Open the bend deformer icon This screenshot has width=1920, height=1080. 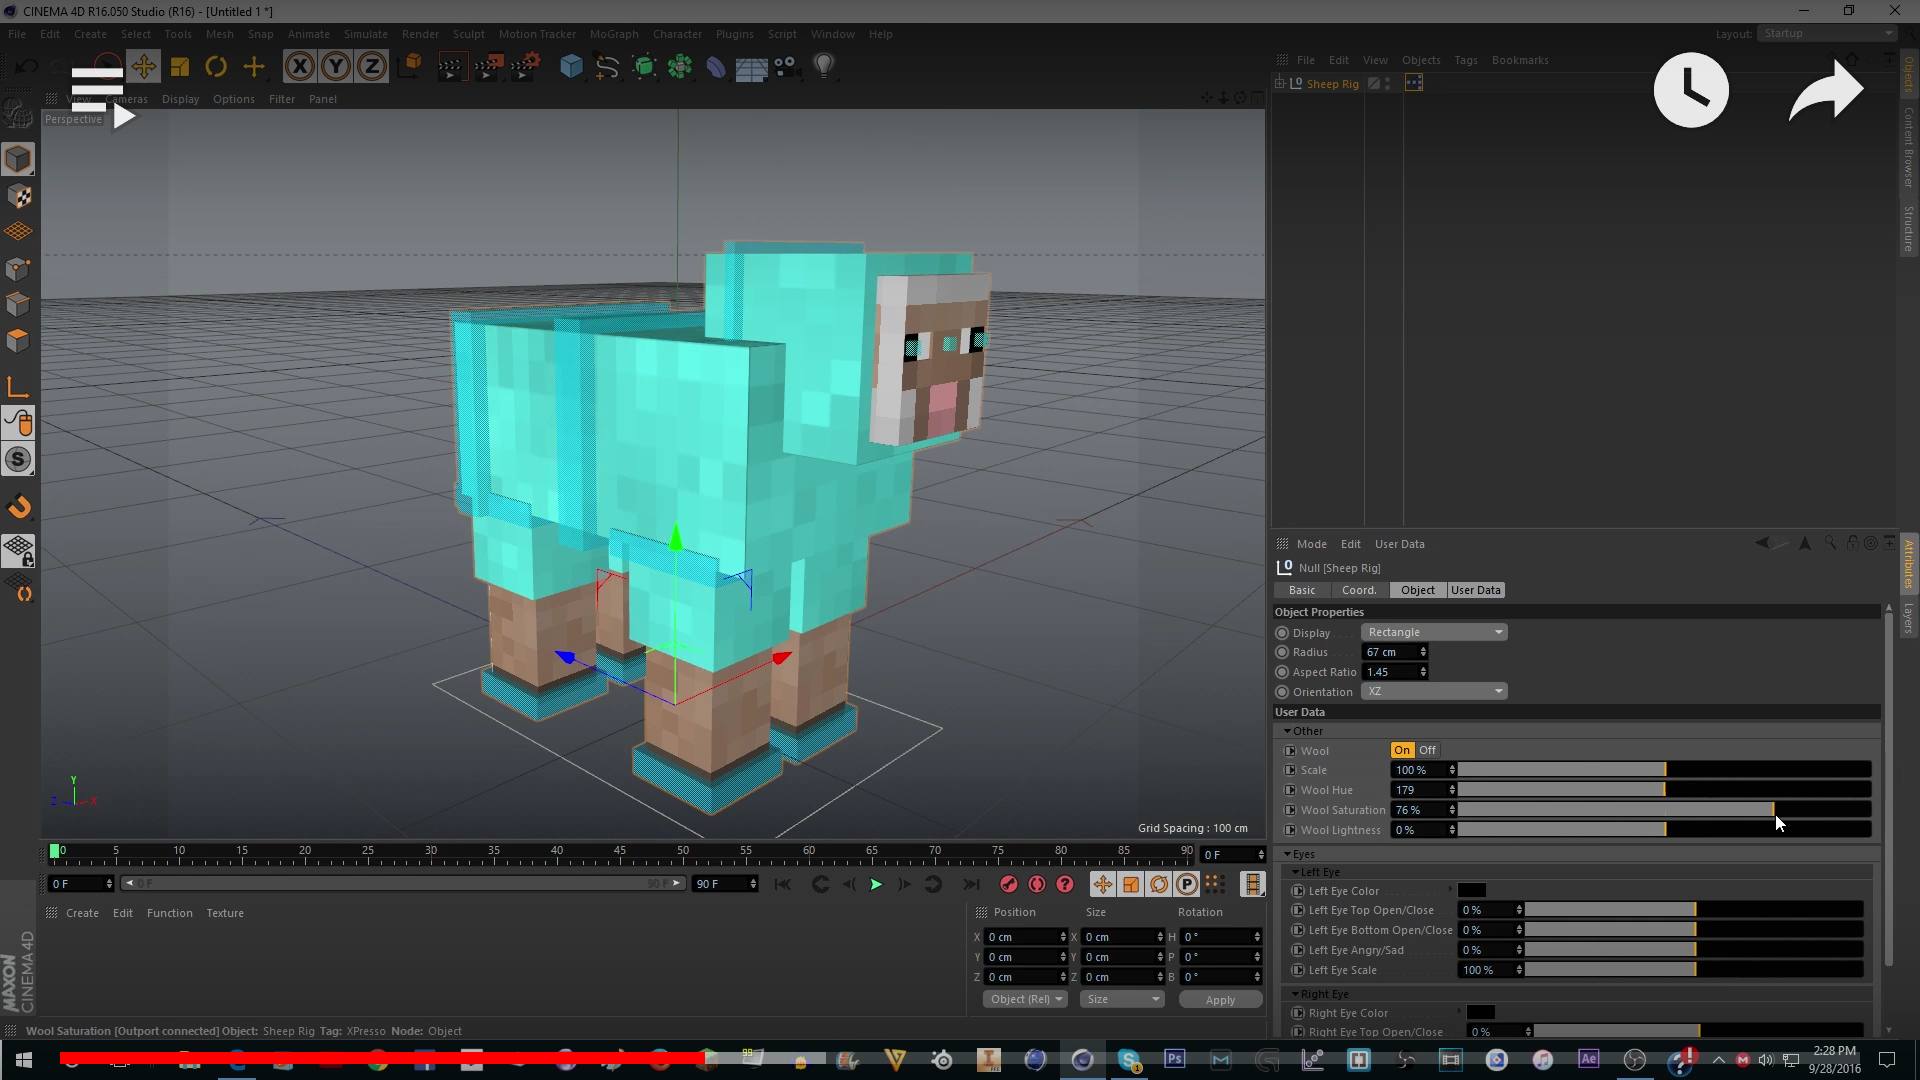coord(716,67)
